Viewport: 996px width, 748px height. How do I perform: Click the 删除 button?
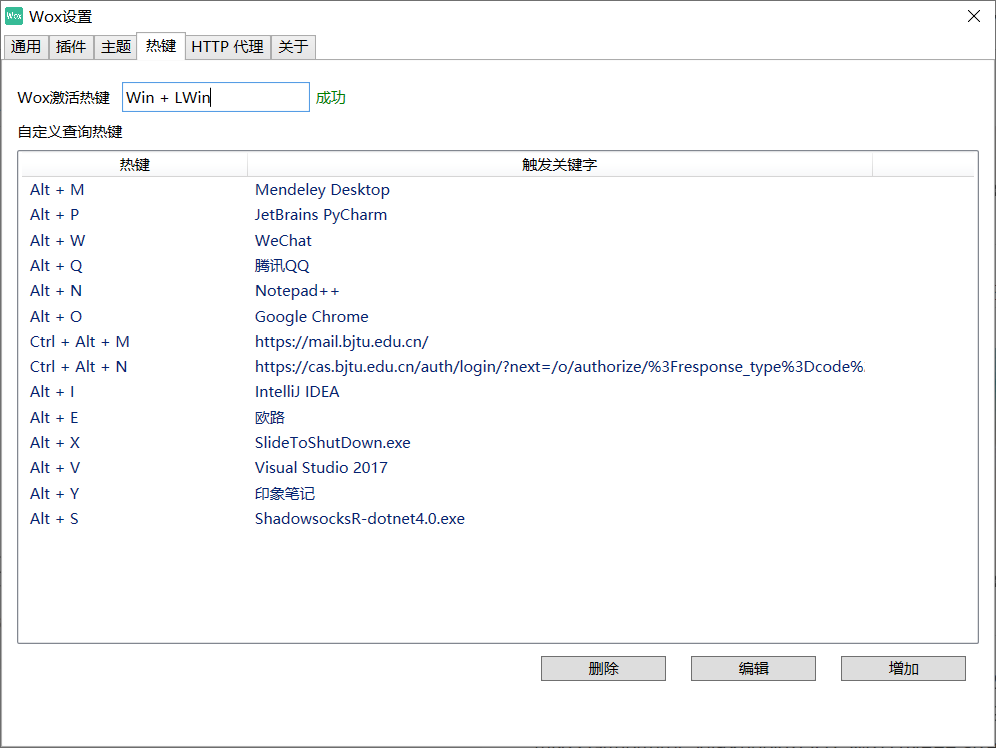[603, 669]
